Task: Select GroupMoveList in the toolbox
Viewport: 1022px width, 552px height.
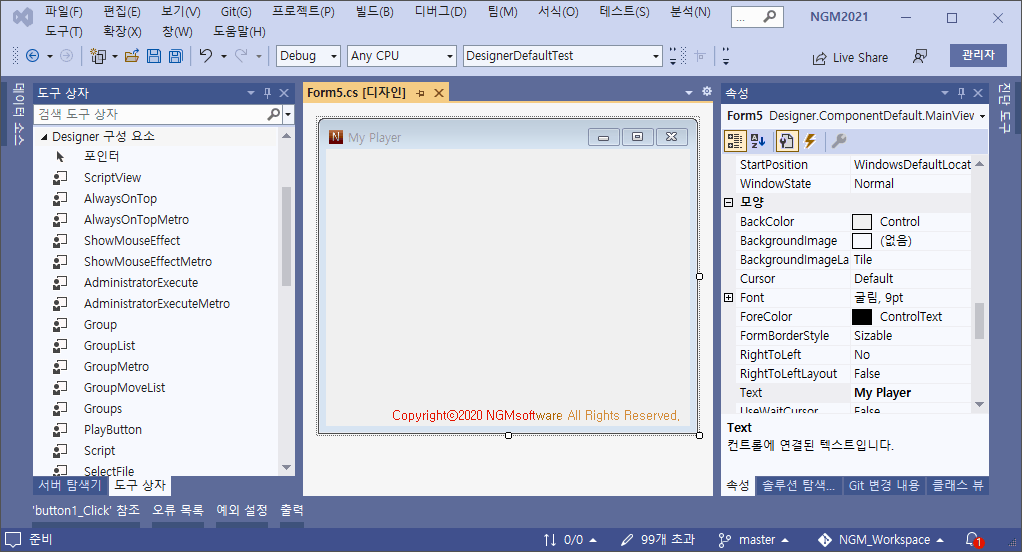Action: (124, 388)
